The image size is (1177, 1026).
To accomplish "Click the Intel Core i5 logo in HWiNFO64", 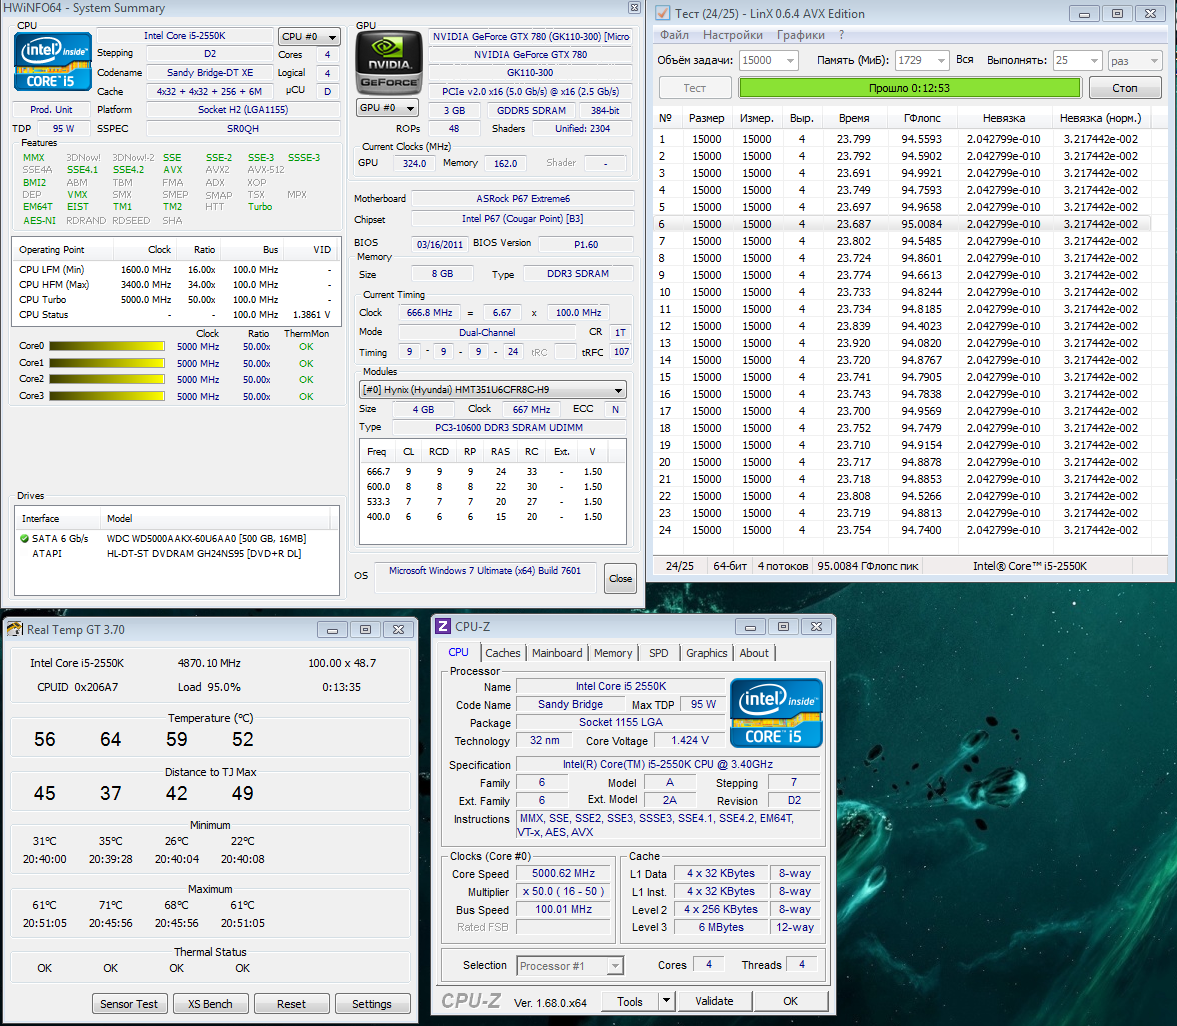I will [x=53, y=61].
